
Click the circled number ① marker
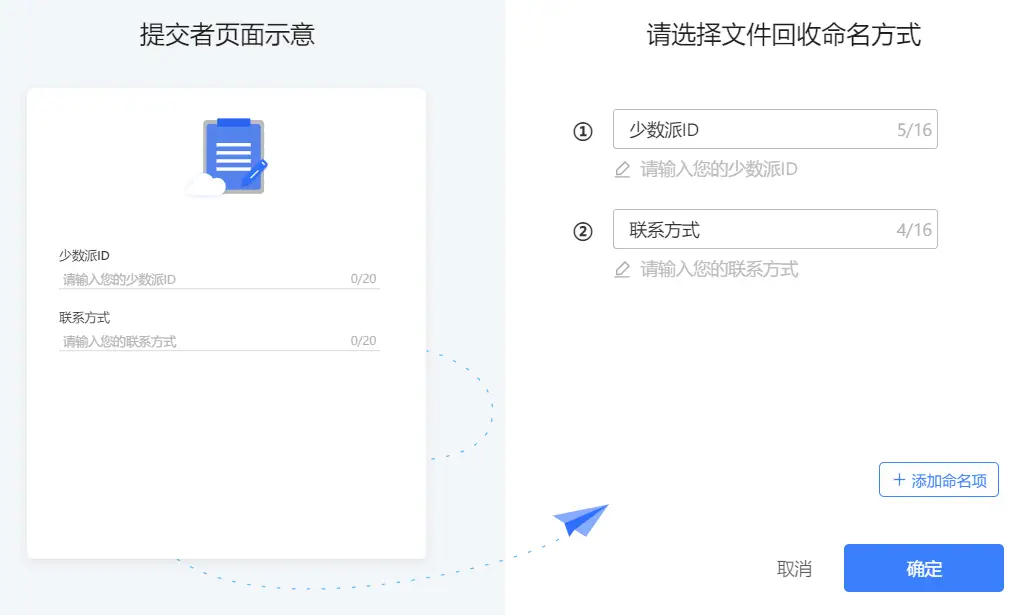[583, 130]
